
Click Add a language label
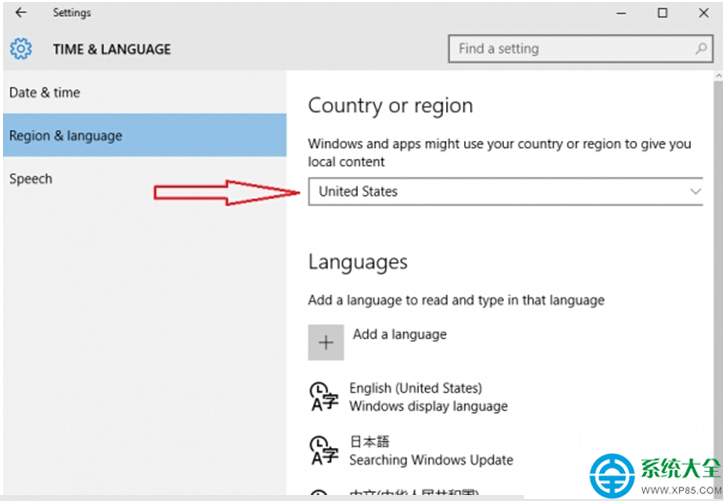tap(400, 334)
